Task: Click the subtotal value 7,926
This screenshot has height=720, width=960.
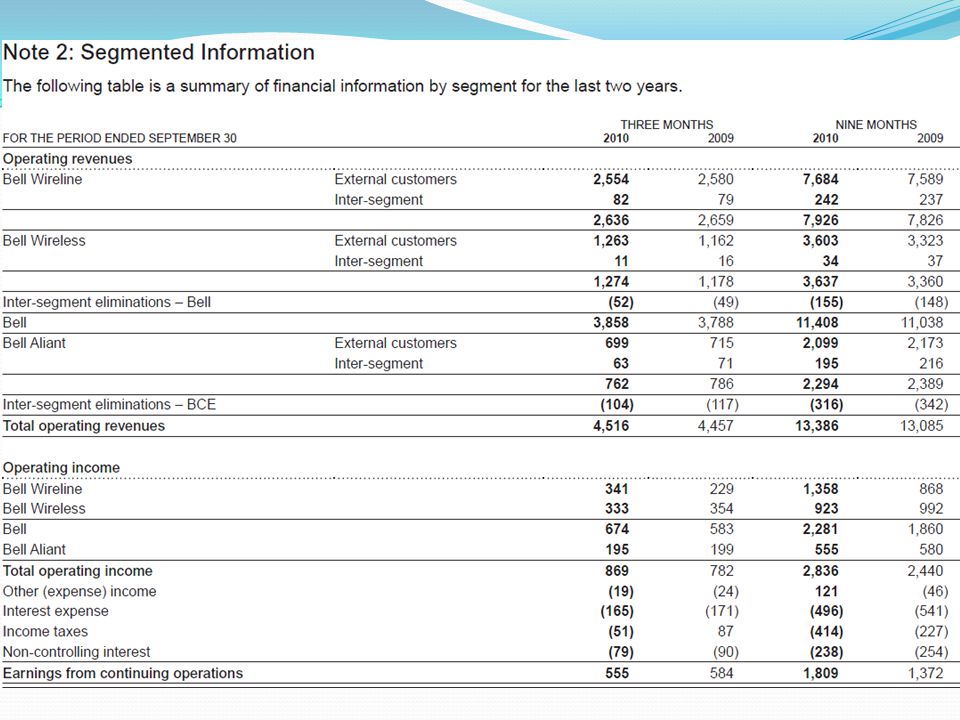Action: (x=820, y=220)
